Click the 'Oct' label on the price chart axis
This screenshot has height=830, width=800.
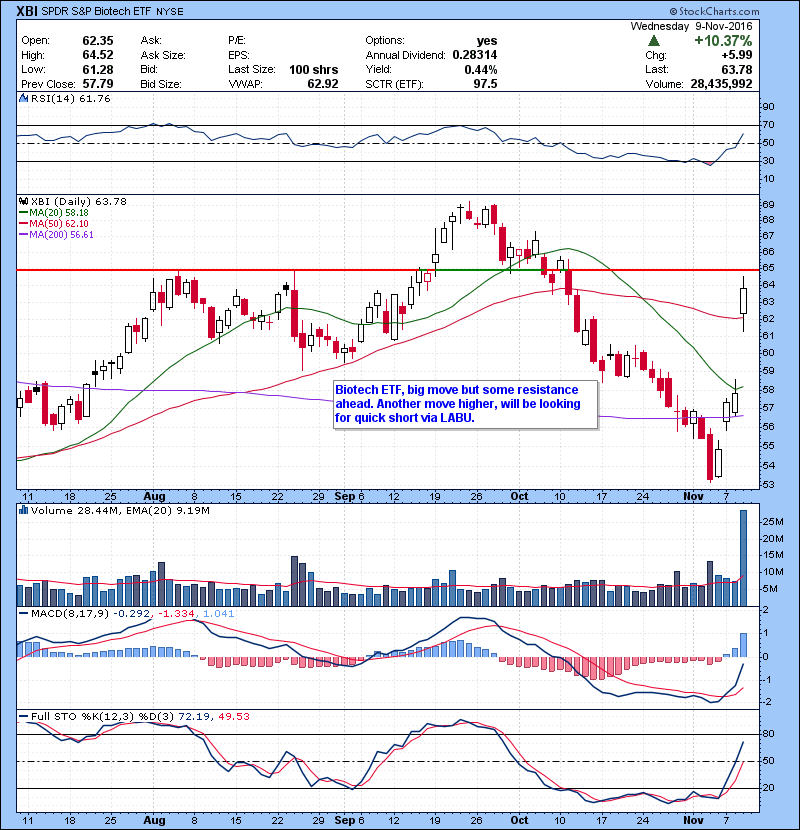[x=519, y=497]
